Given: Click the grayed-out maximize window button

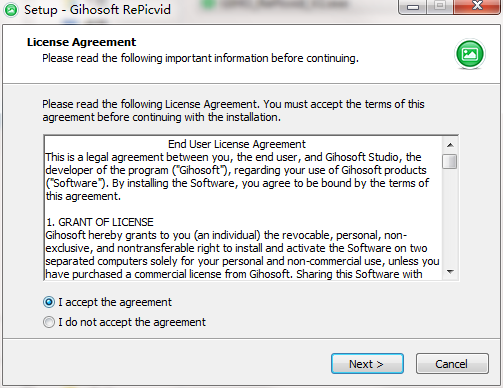Looking at the screenshot, I should click(440, 6).
